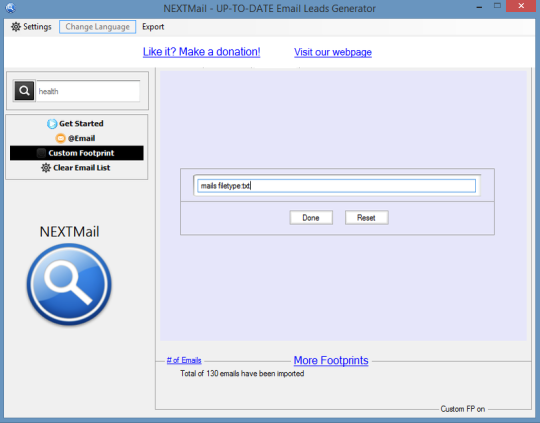Click the Get Started play icon

coord(52,124)
